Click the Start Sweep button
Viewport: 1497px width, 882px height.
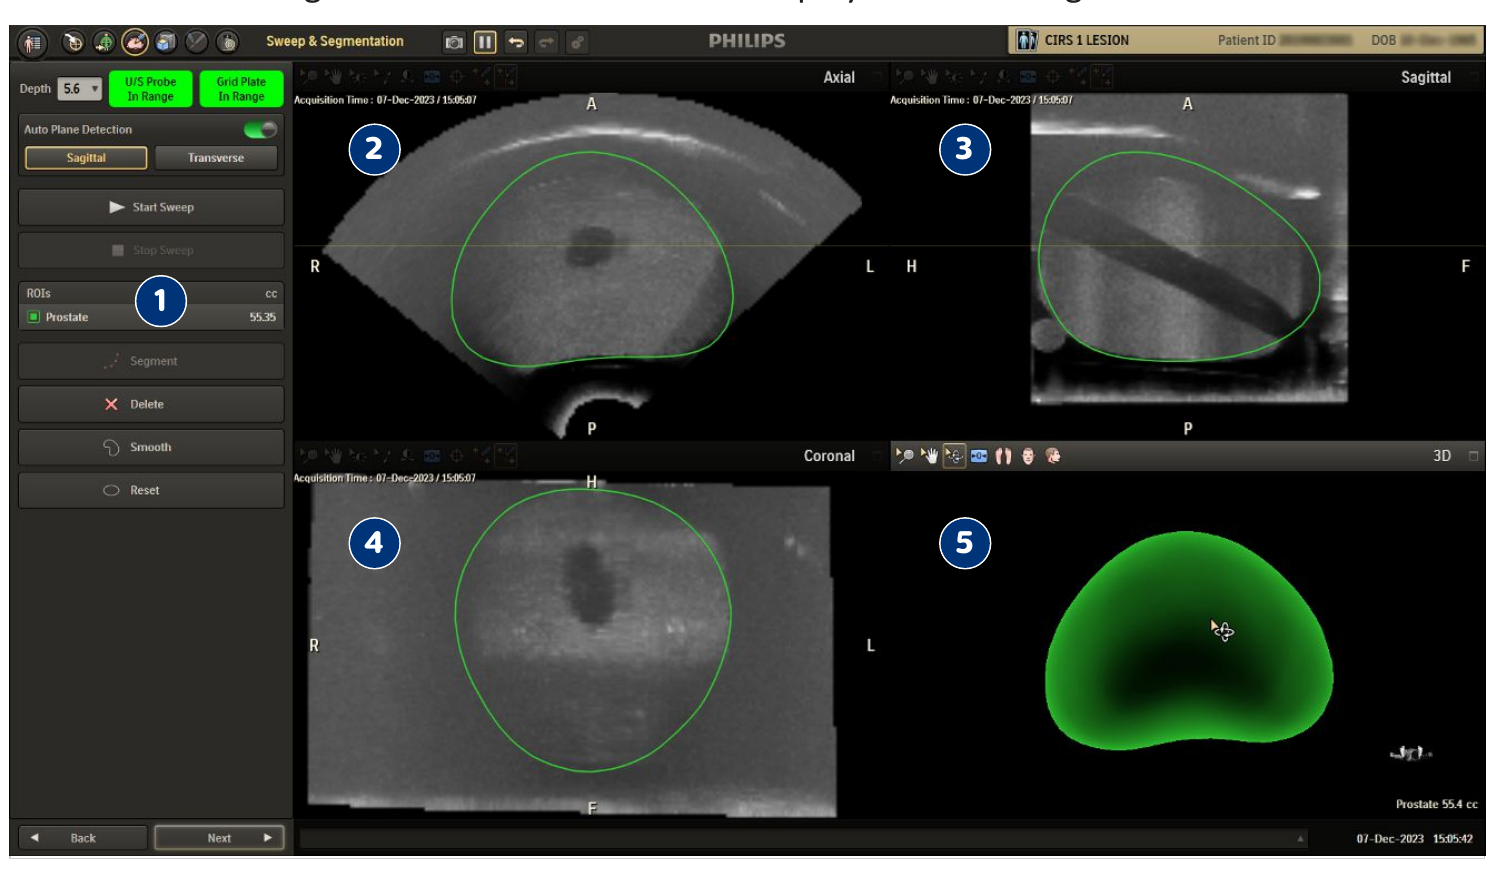tap(151, 207)
